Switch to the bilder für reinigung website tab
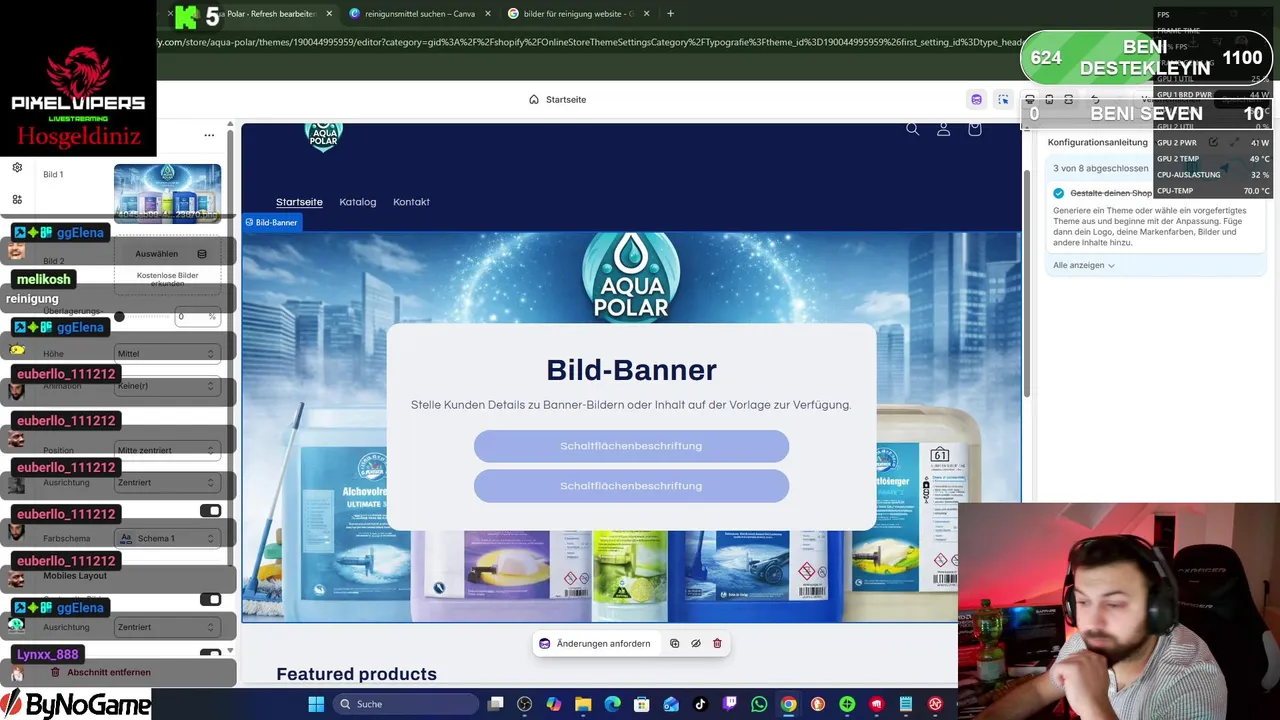 pyautogui.click(x=577, y=14)
